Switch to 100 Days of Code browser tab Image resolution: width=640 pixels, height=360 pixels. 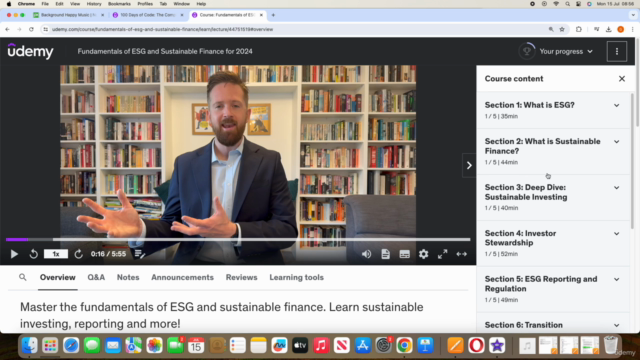tap(147, 15)
